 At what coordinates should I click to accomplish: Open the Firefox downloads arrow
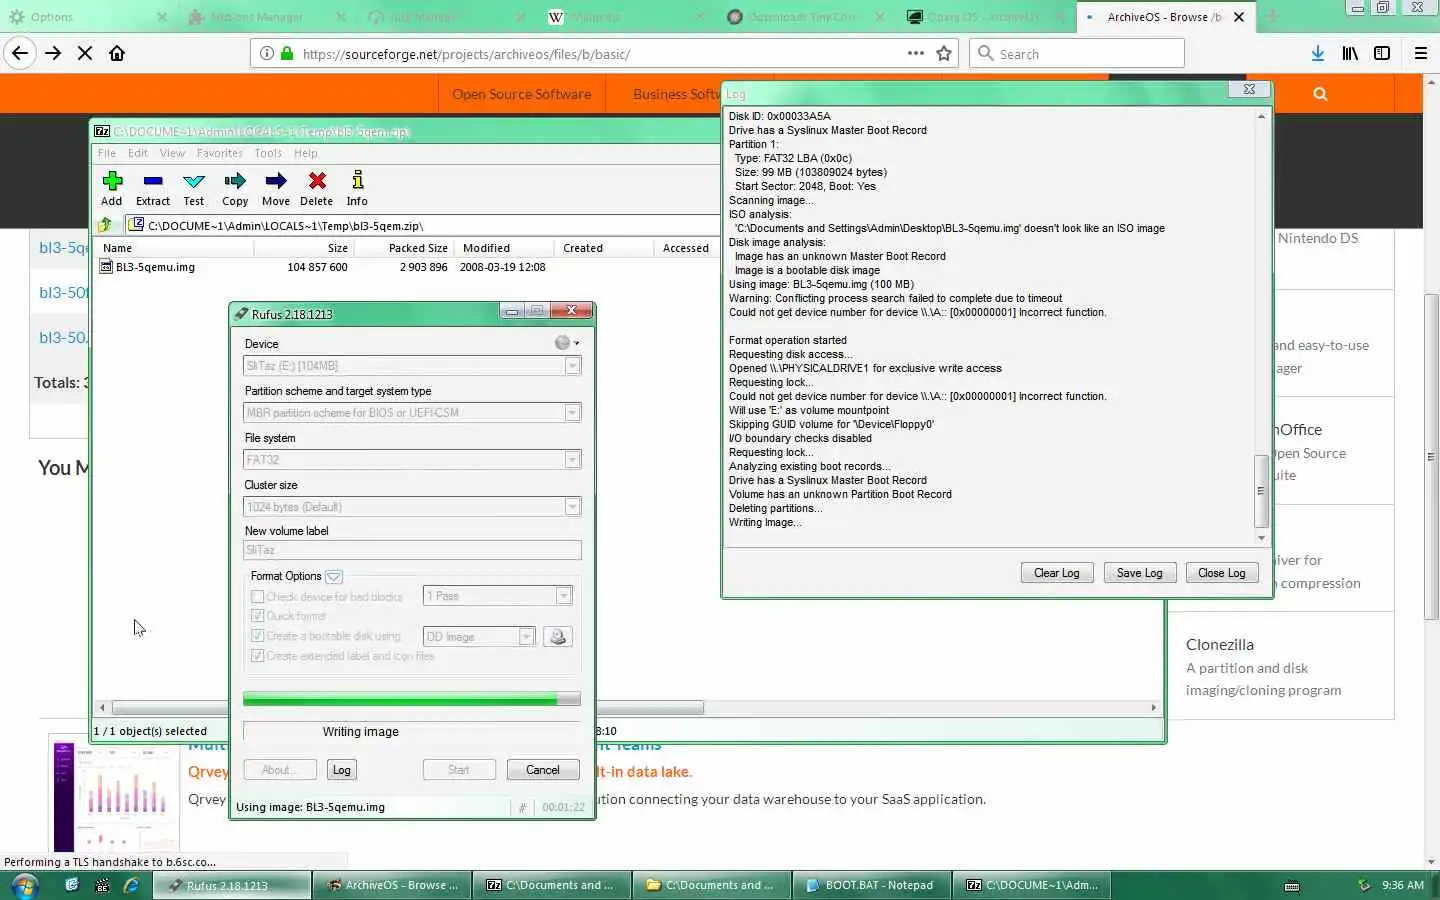1318,54
